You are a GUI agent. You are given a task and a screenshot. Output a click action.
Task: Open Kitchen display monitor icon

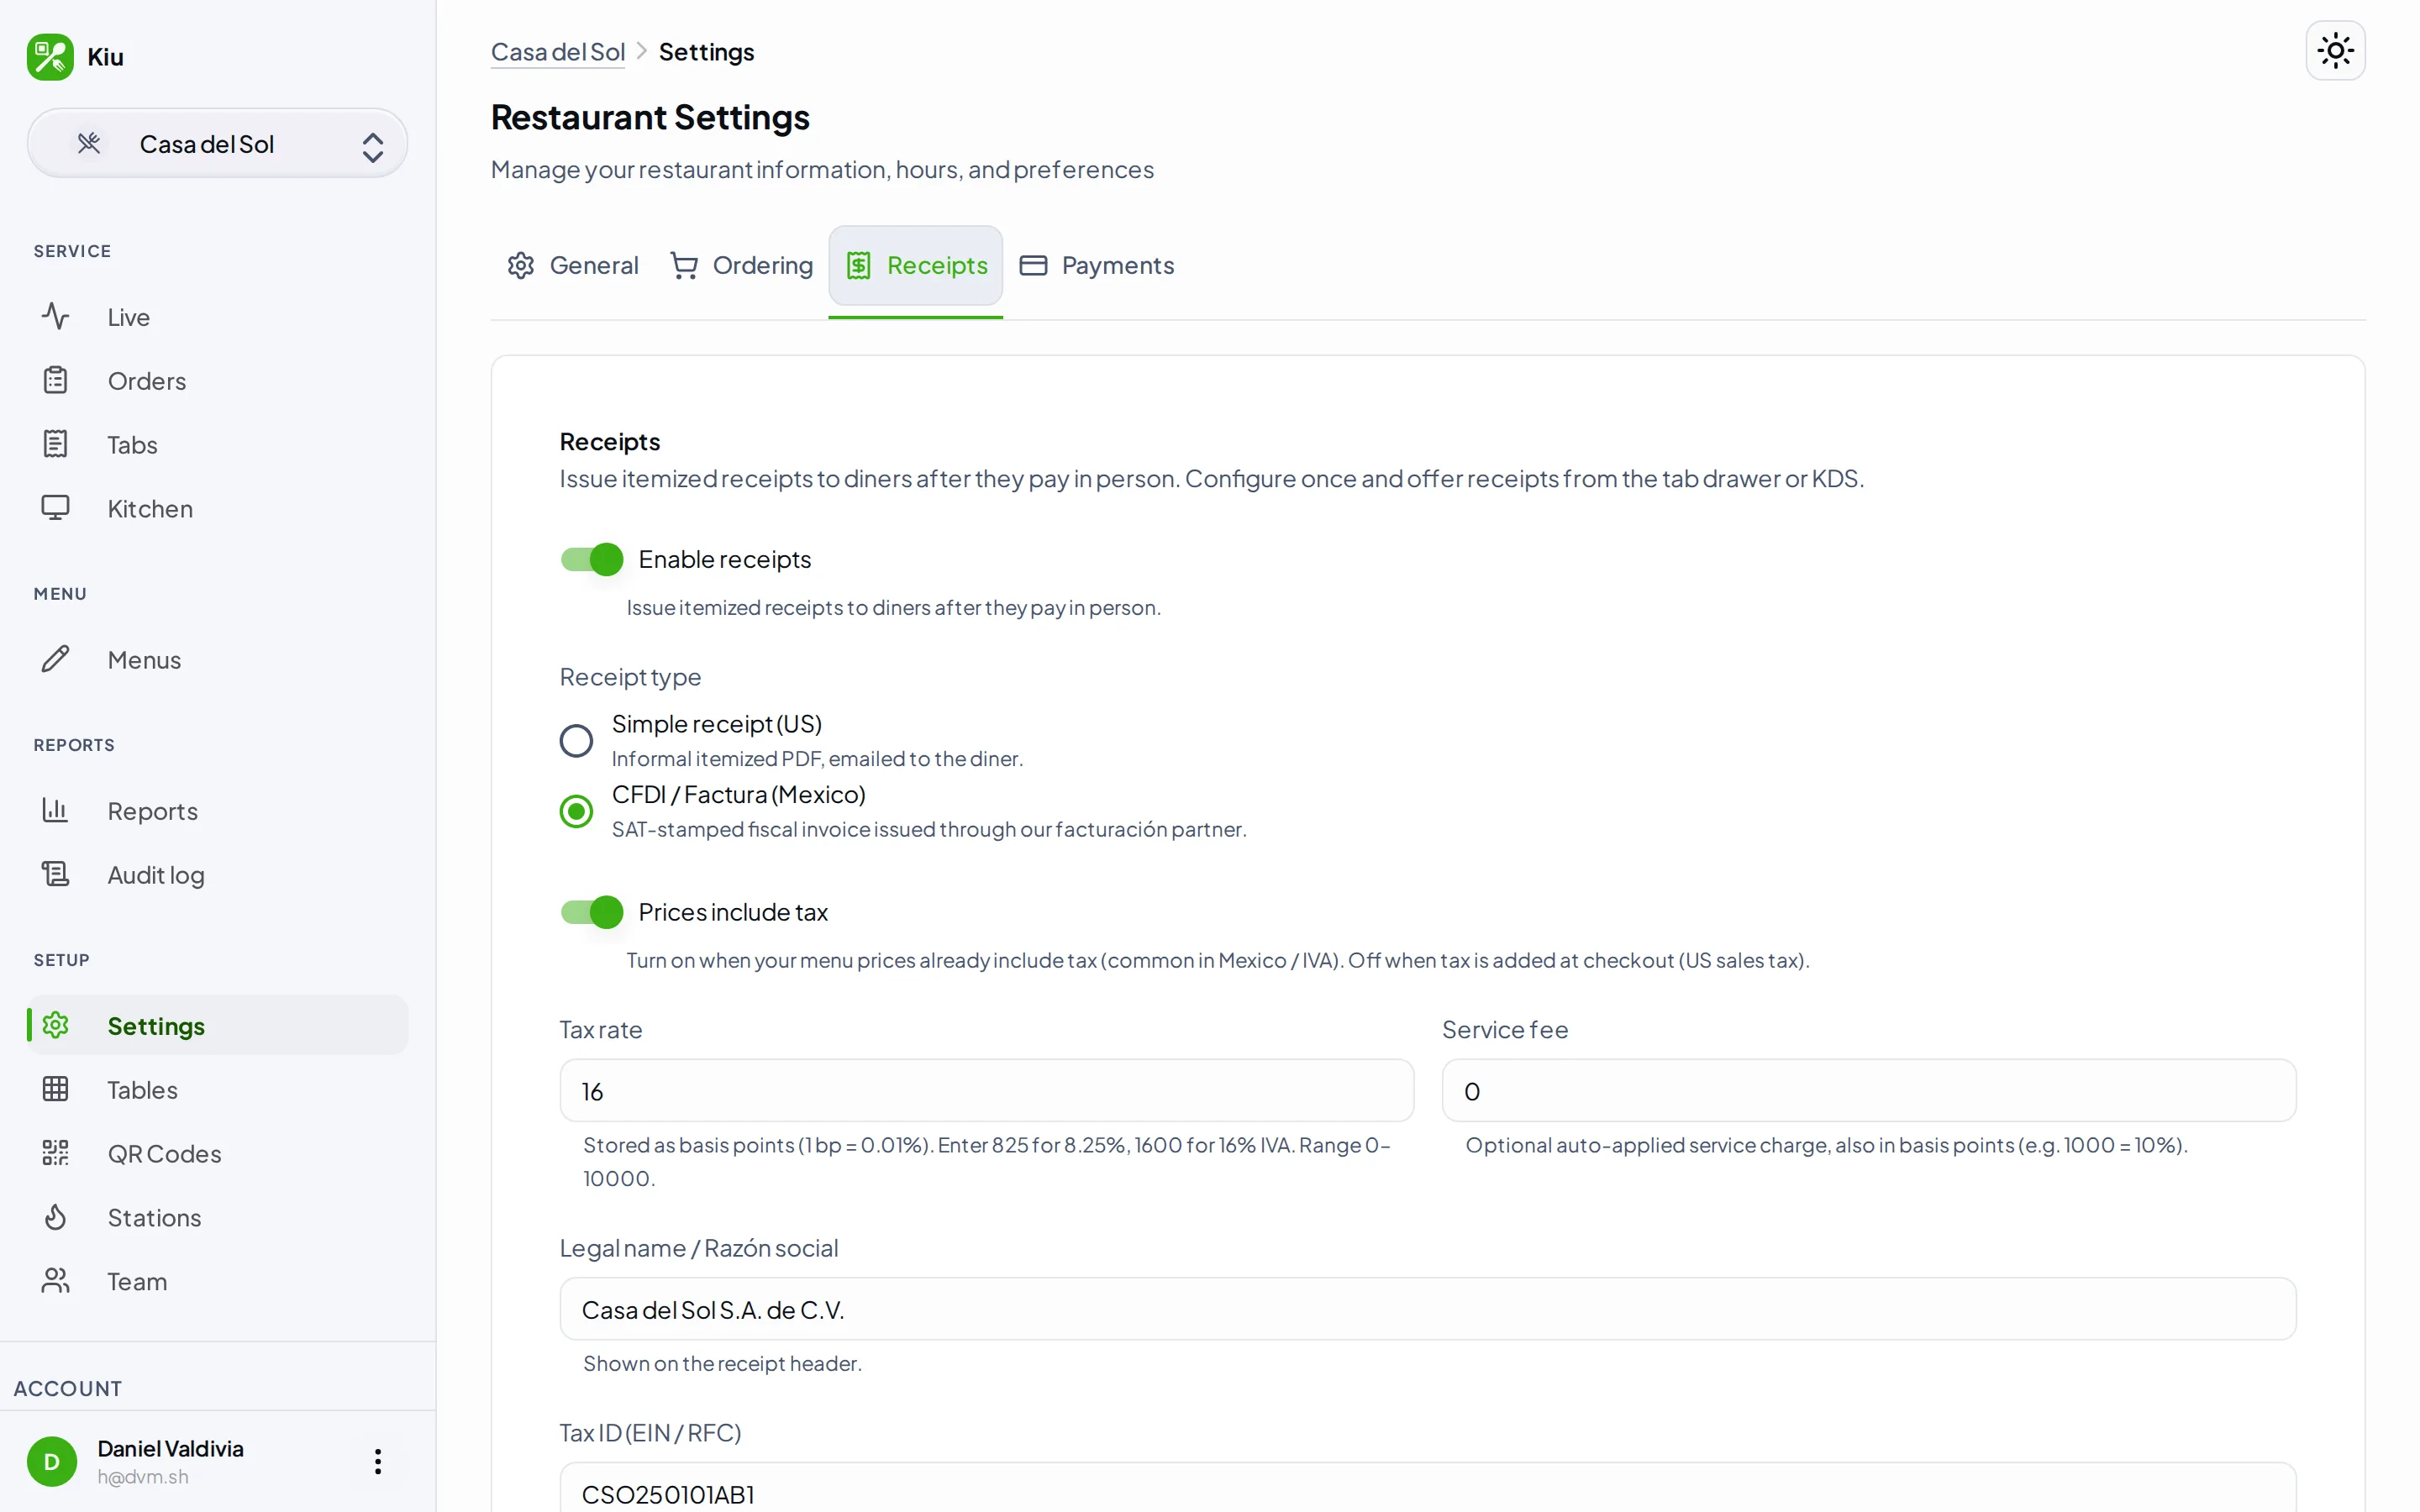point(56,508)
